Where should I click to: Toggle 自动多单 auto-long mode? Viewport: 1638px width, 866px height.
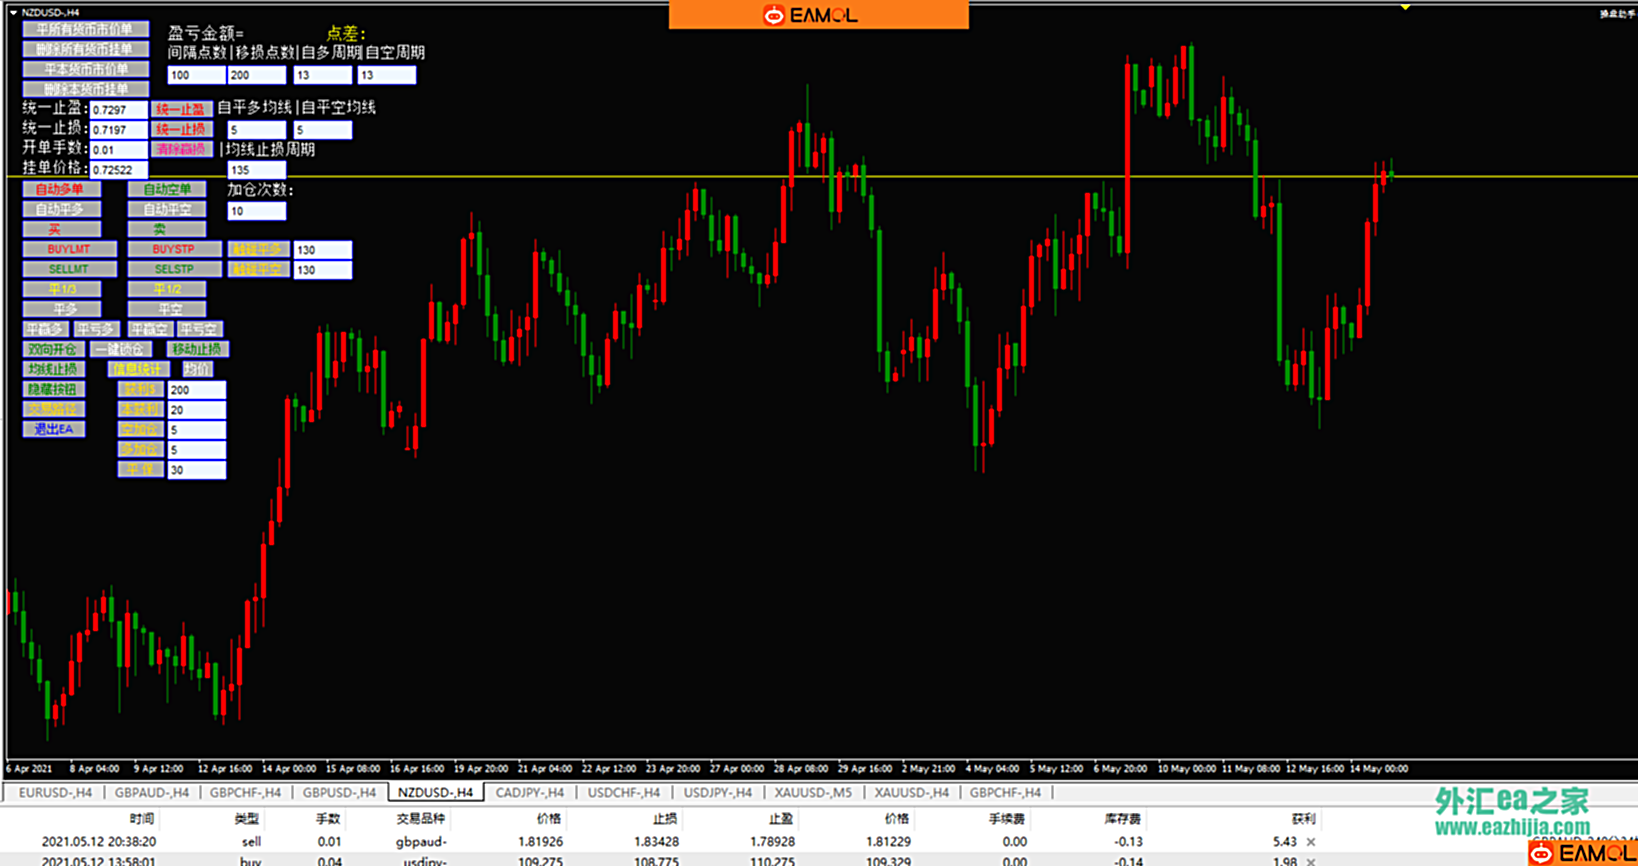point(62,189)
